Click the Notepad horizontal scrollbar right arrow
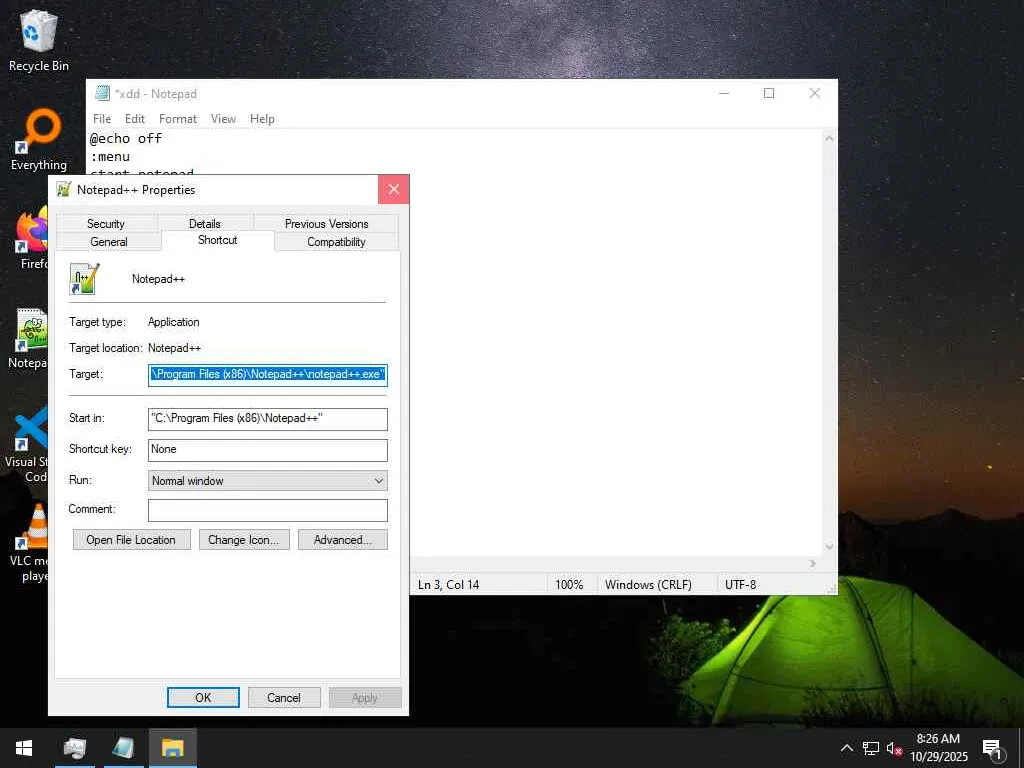Image resolution: width=1024 pixels, height=768 pixels. pyautogui.click(x=813, y=563)
